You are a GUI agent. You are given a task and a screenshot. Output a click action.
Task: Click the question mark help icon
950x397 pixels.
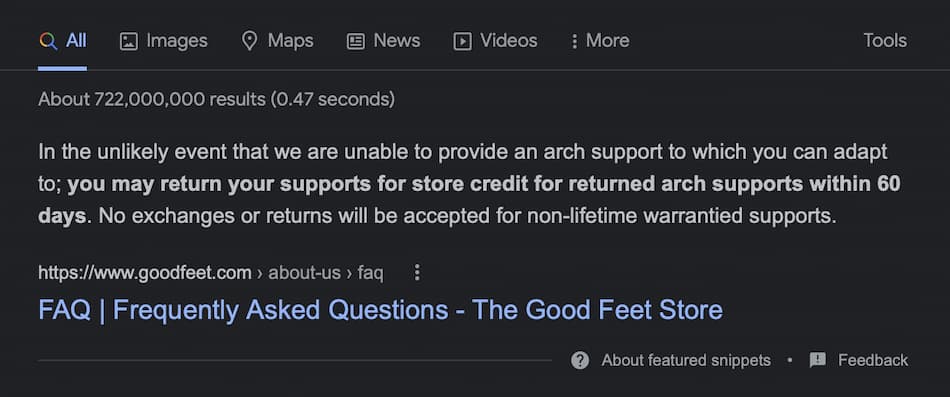pyautogui.click(x=580, y=360)
